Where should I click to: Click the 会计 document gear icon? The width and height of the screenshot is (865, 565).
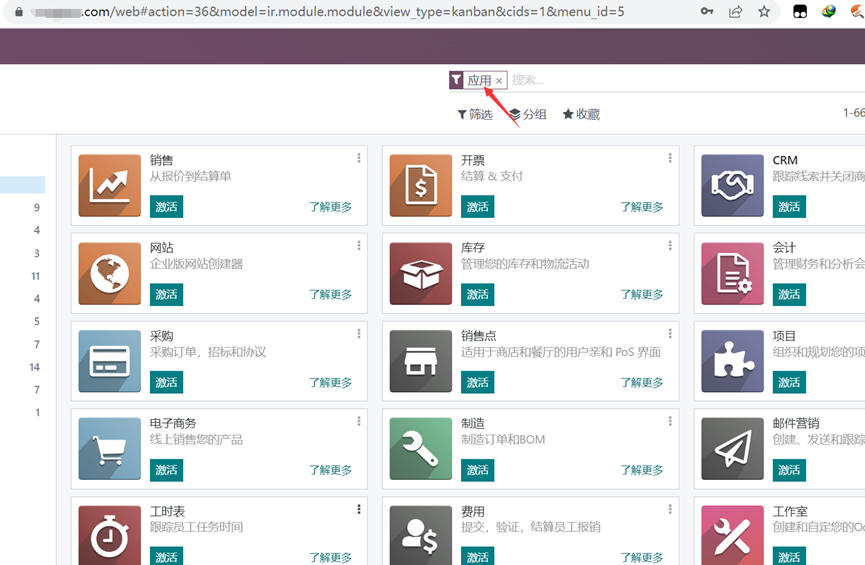pyautogui.click(x=733, y=274)
